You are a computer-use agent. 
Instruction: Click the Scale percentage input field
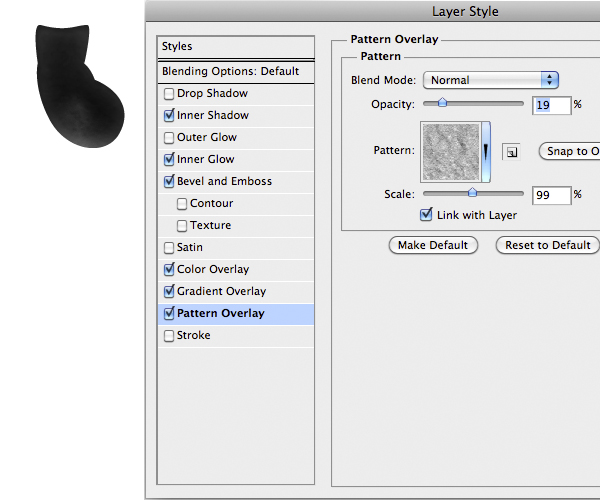coord(550,195)
